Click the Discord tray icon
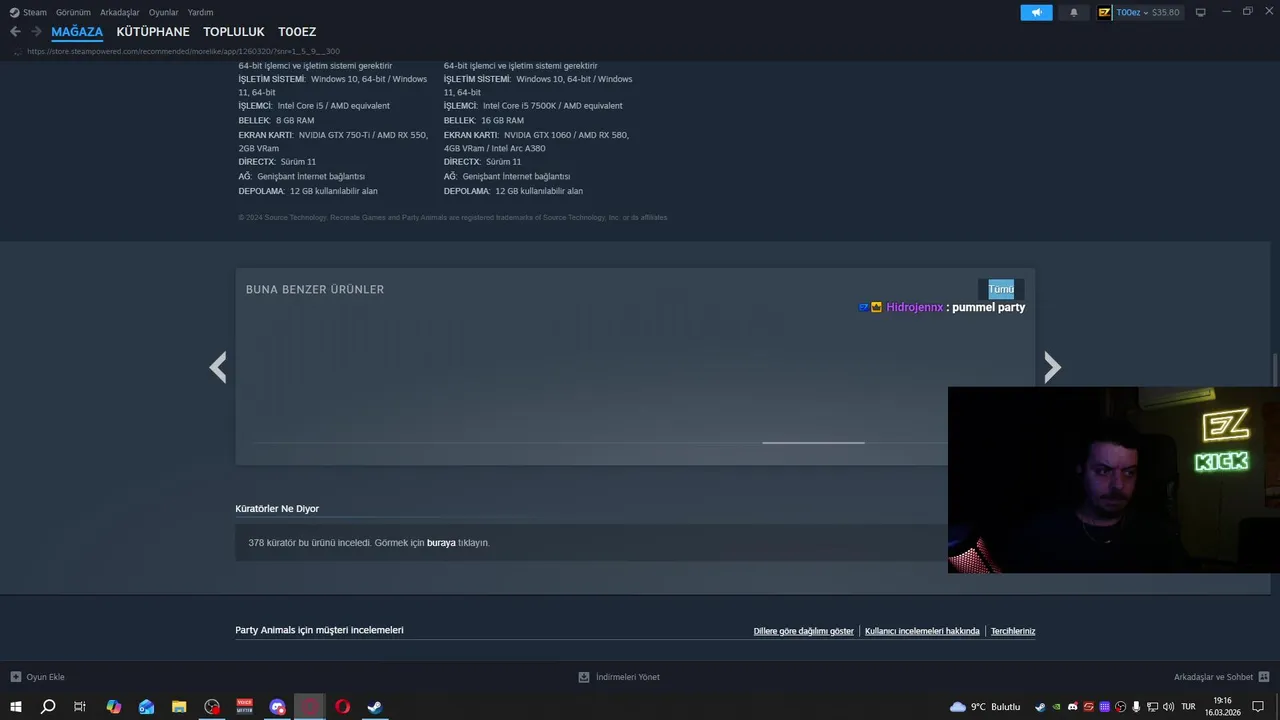 (1073, 707)
